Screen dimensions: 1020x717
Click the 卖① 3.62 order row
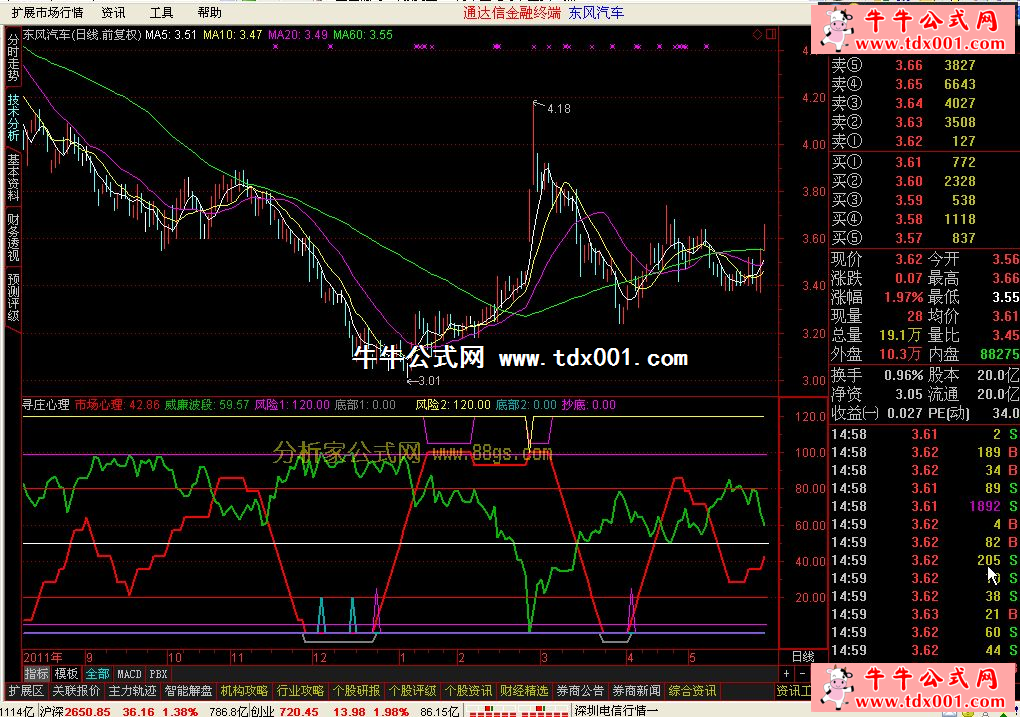tap(904, 141)
